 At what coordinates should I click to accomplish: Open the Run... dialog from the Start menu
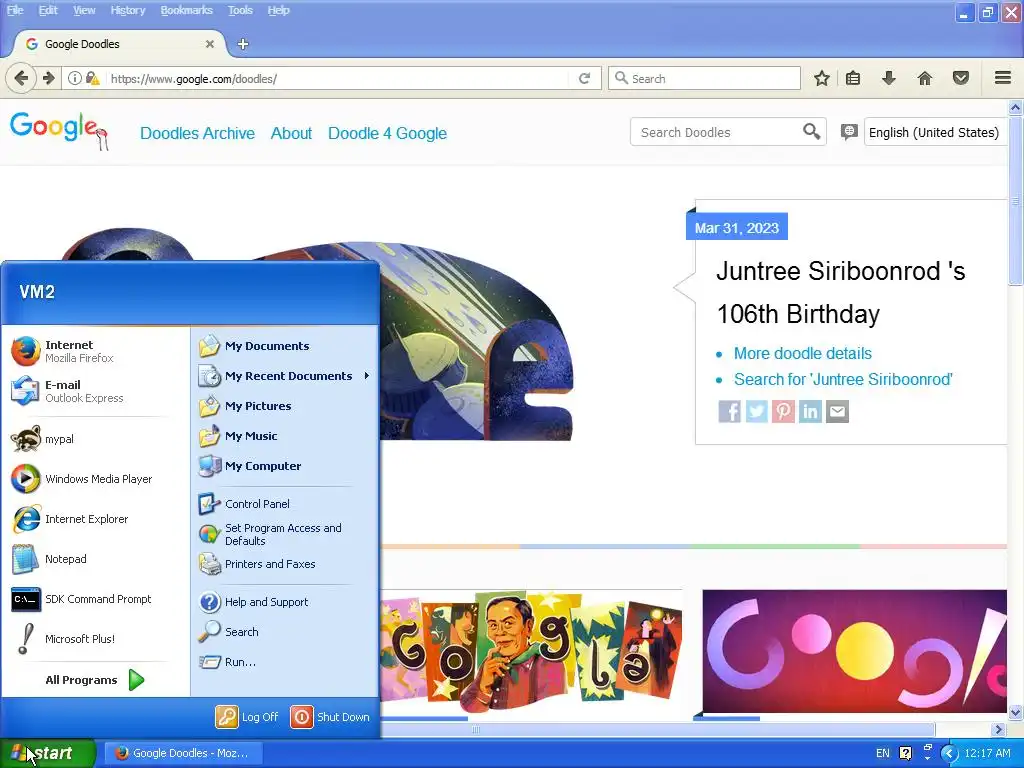coord(285,662)
